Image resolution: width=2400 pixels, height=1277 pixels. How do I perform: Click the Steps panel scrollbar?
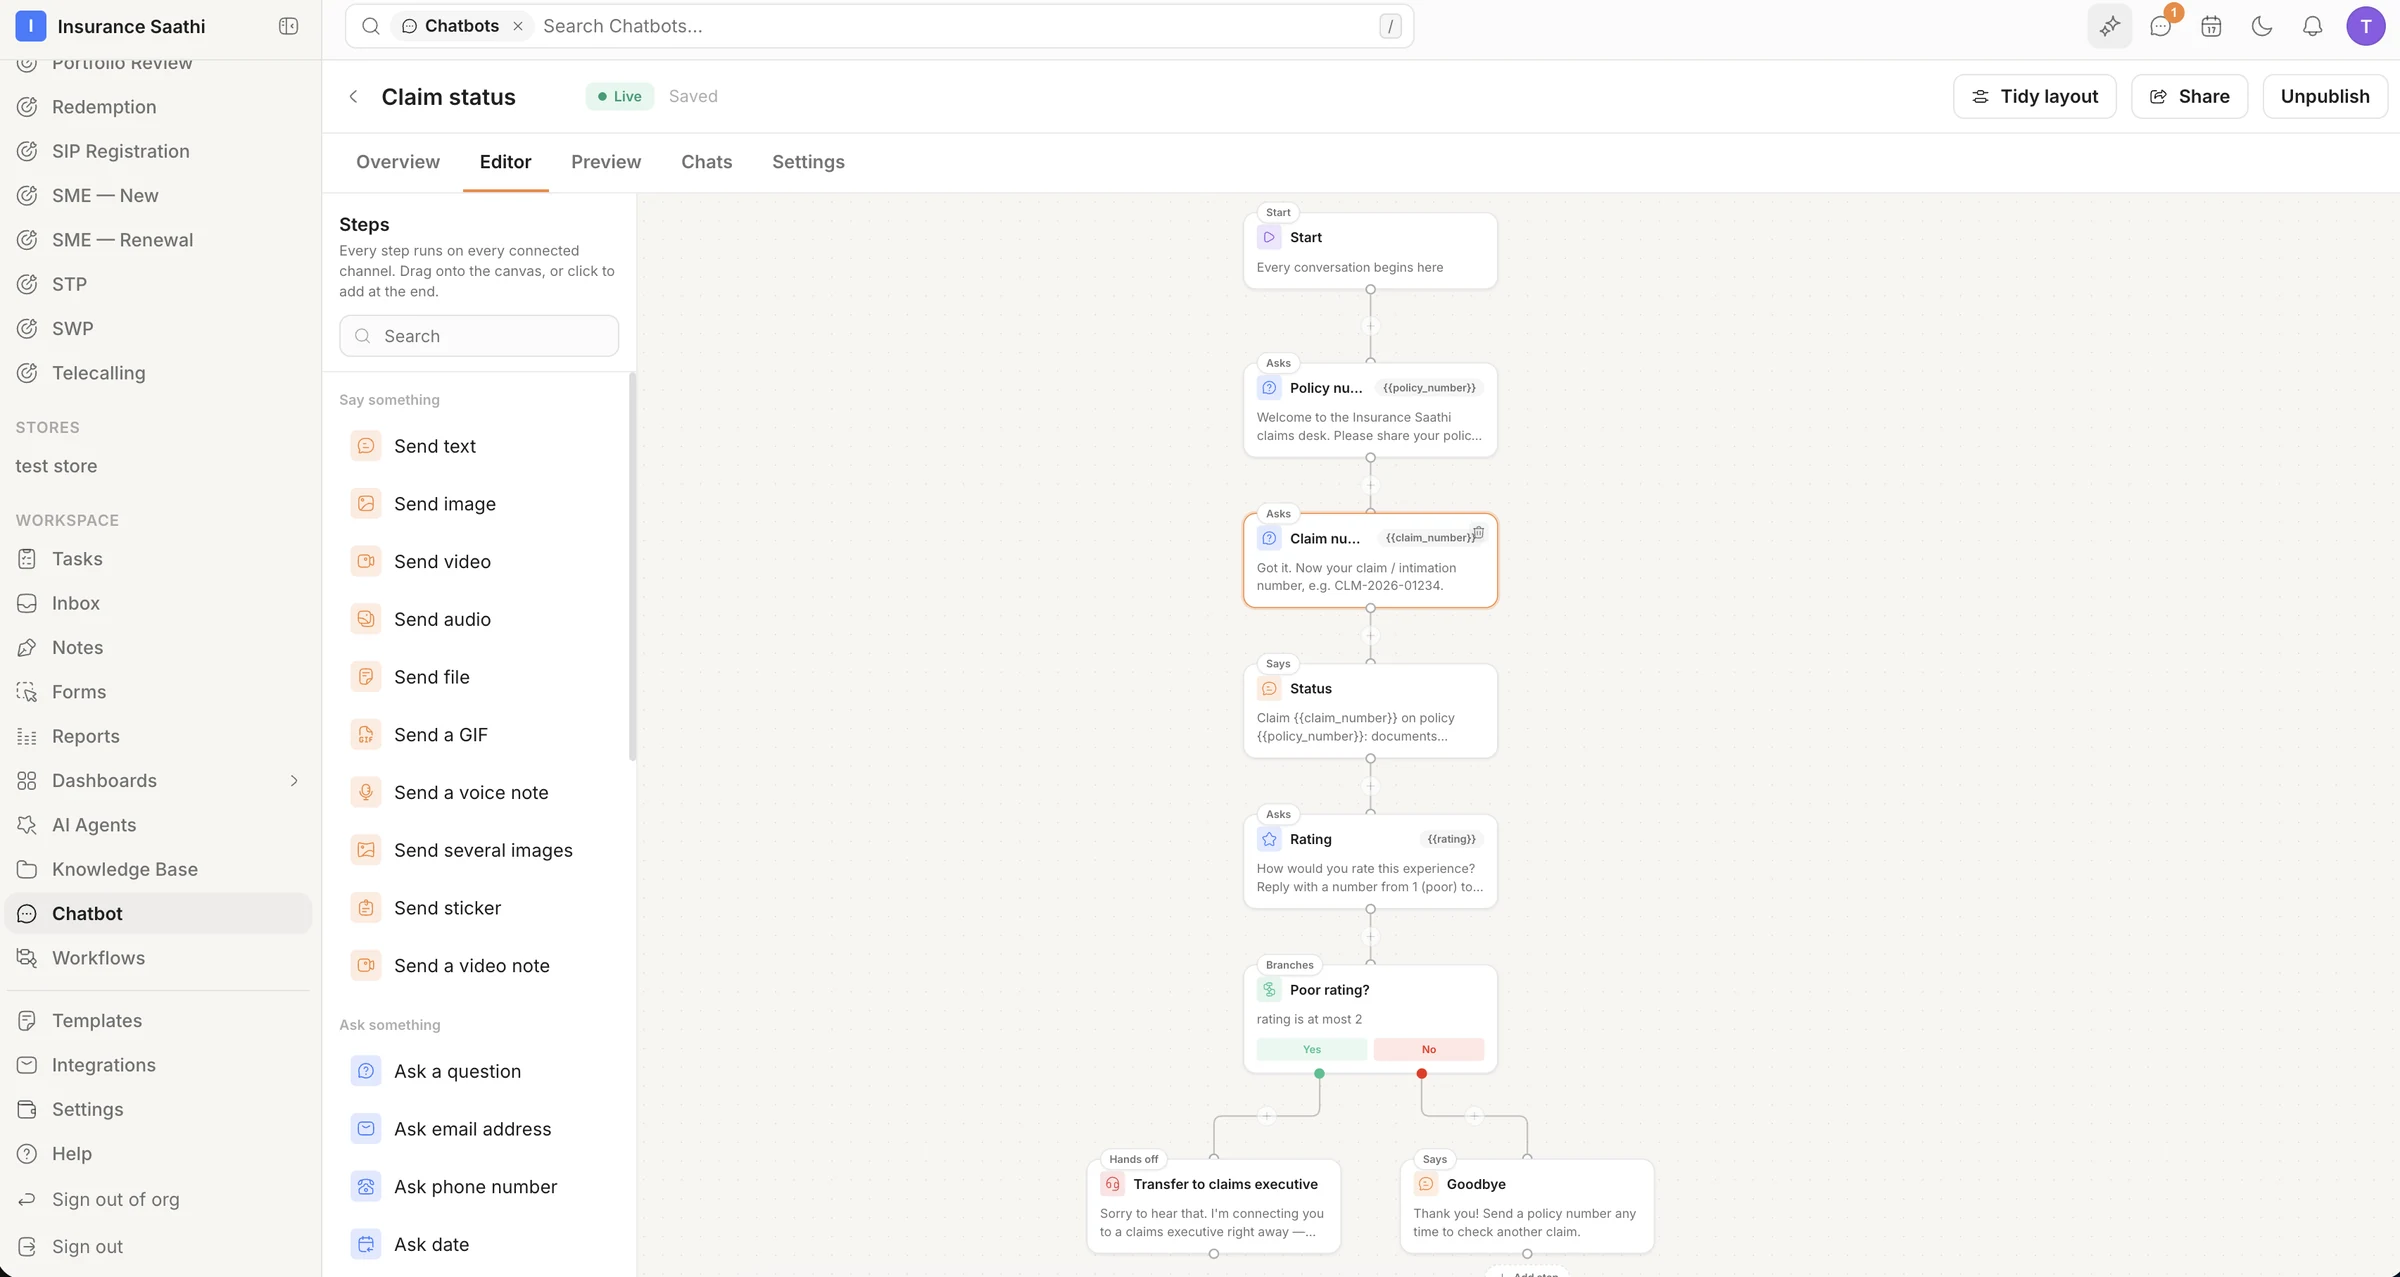pos(632,566)
